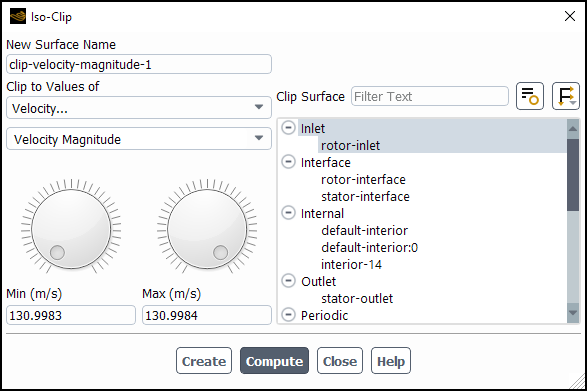Click the Inlet group label
Screen dimensions: 587x391
pyautogui.click(x=313, y=128)
